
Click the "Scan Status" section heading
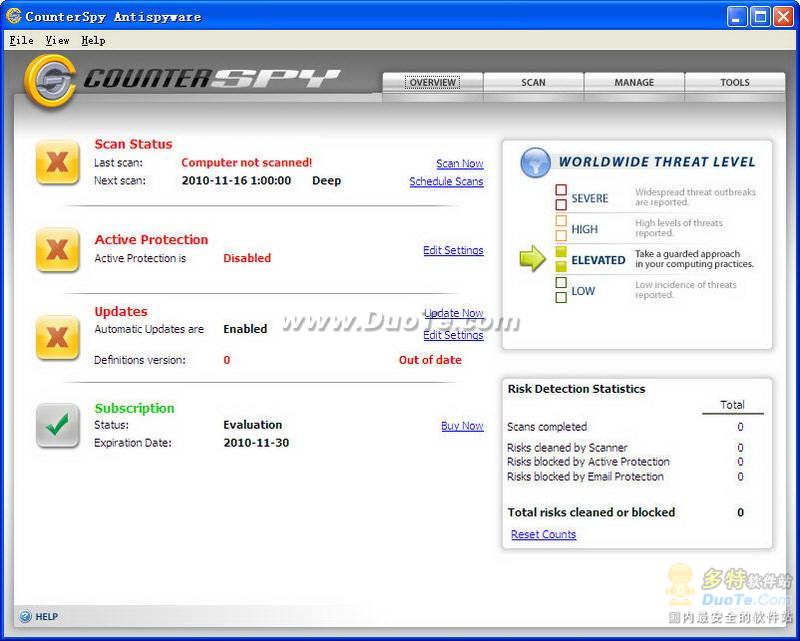coord(133,144)
